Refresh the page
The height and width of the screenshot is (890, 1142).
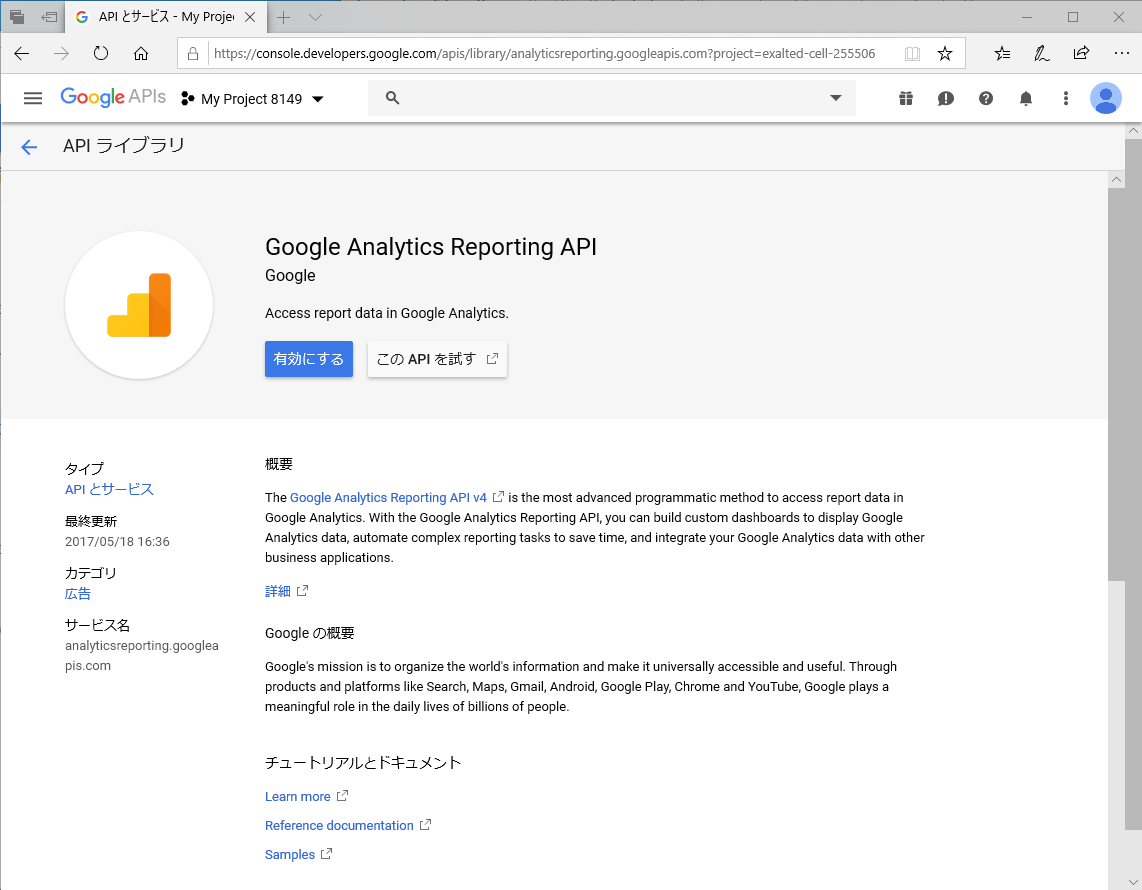[101, 53]
